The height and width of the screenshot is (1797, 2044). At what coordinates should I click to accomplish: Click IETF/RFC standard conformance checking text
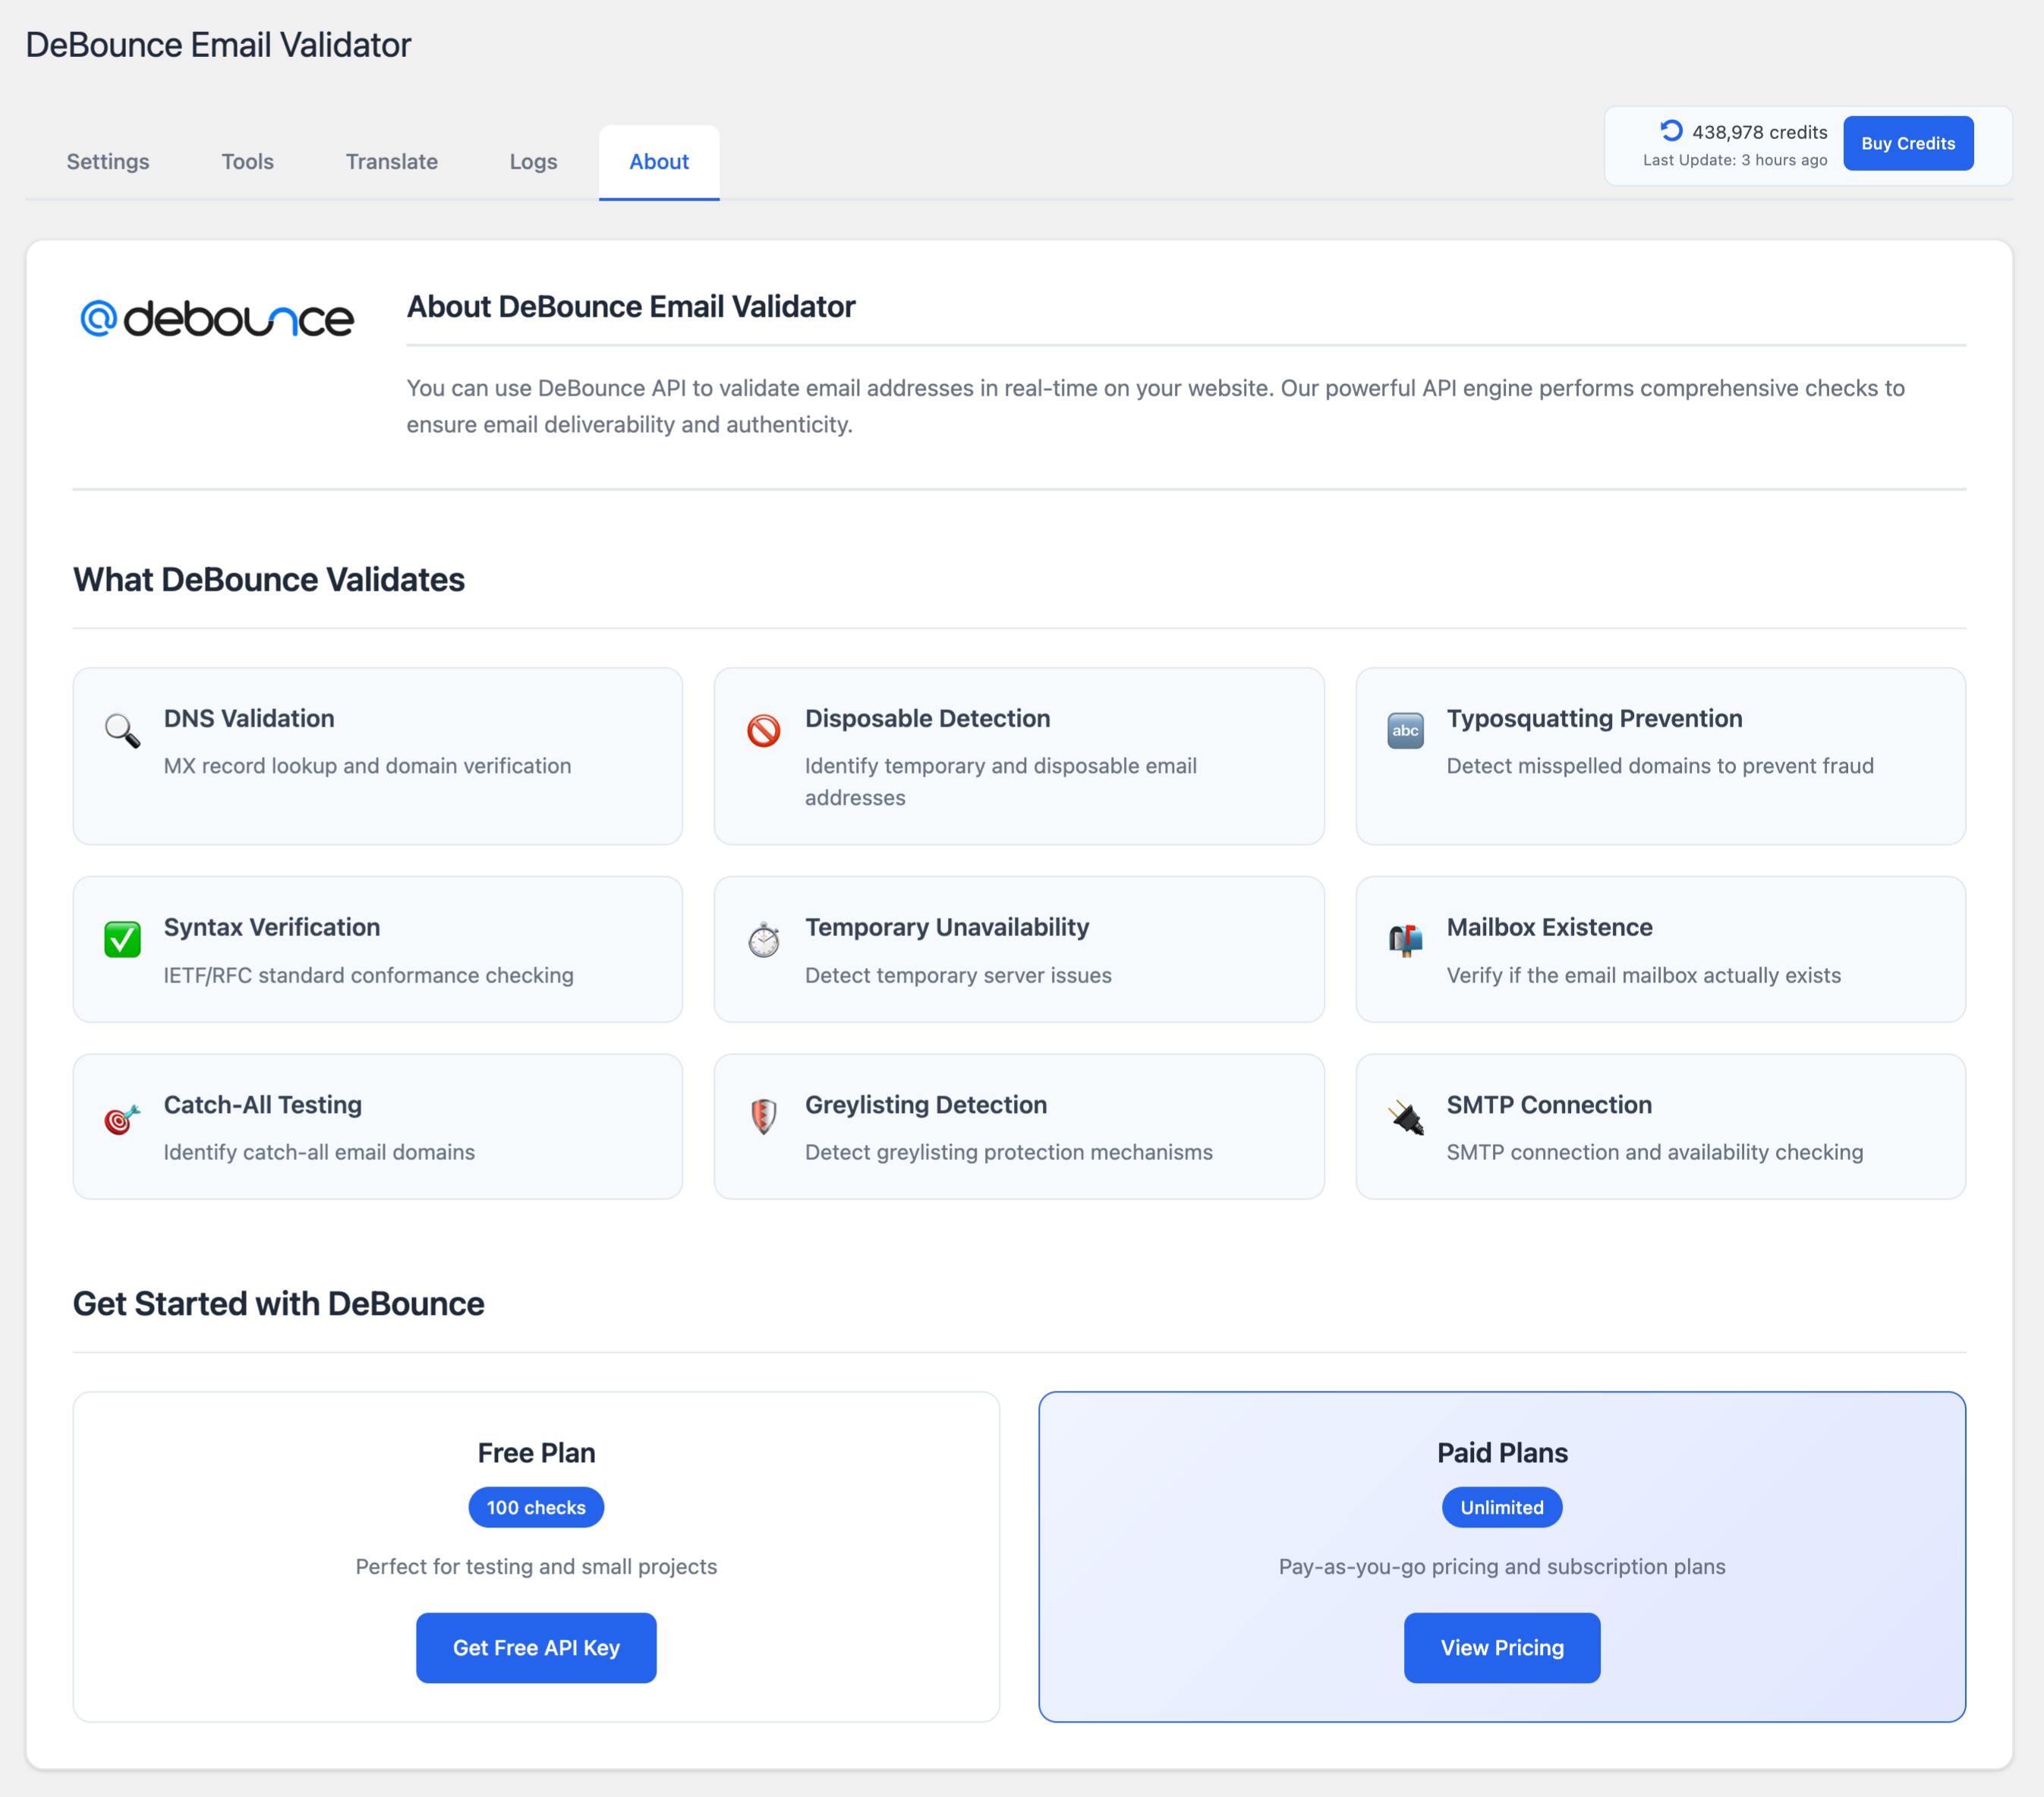(368, 975)
